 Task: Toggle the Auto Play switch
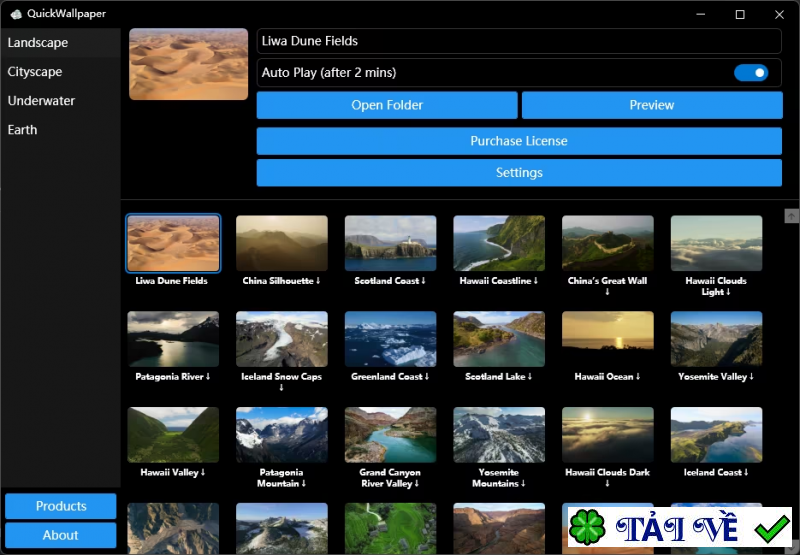point(751,73)
